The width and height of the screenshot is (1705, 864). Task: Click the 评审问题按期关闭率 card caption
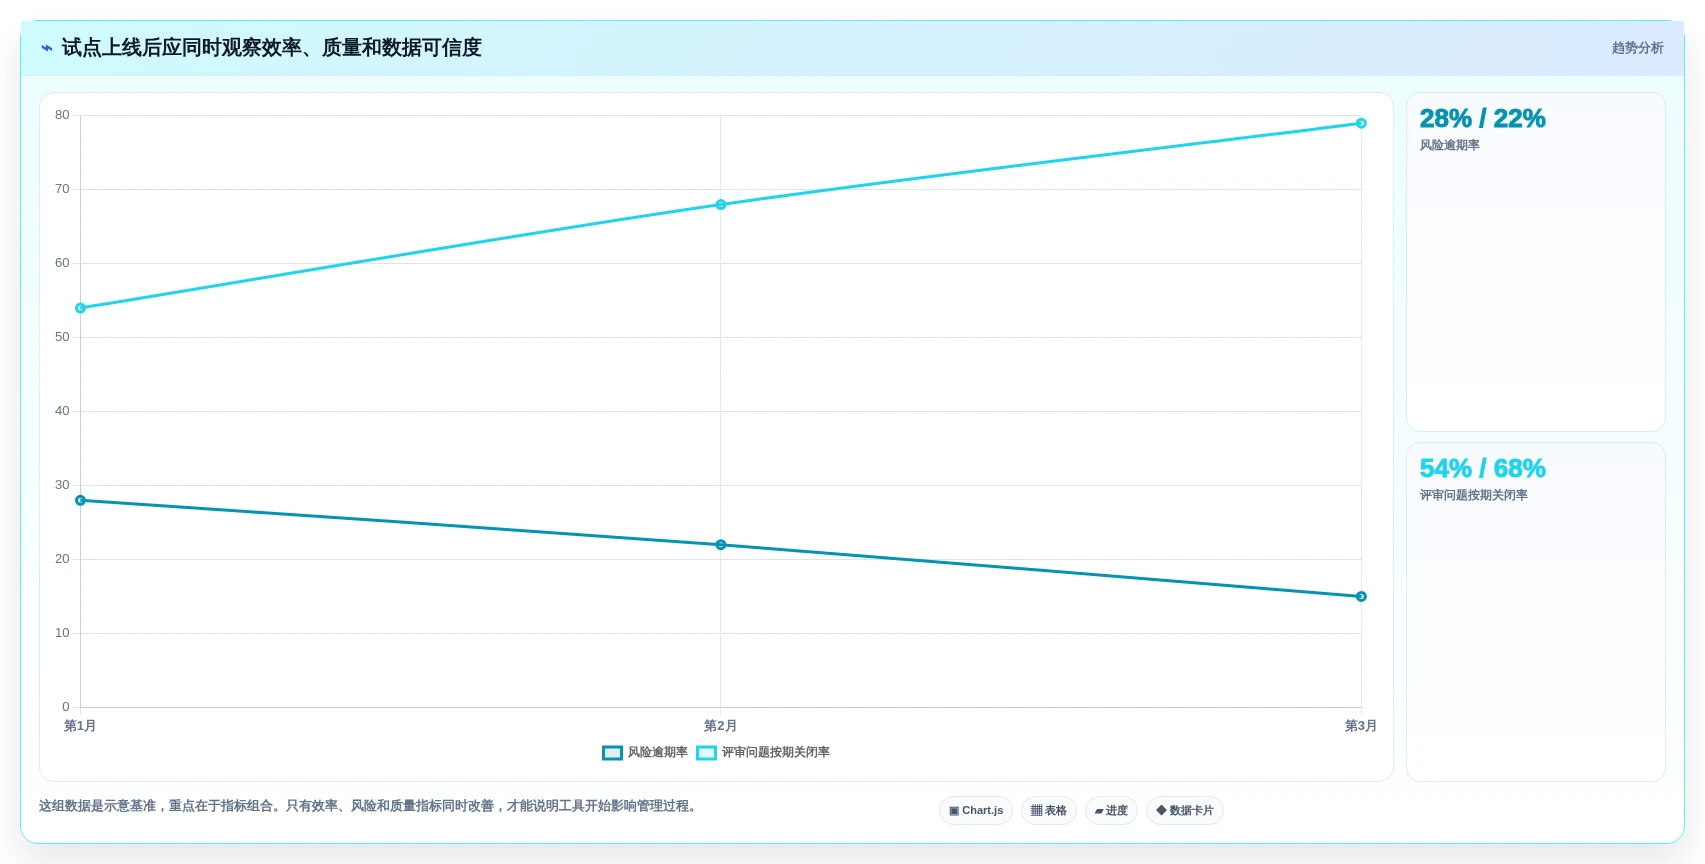point(1473,496)
